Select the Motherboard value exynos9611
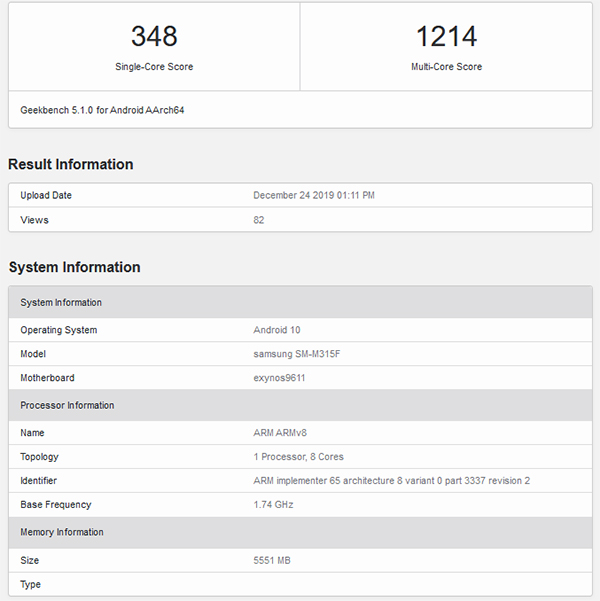Screen dimensions: 600x601 pos(279,378)
